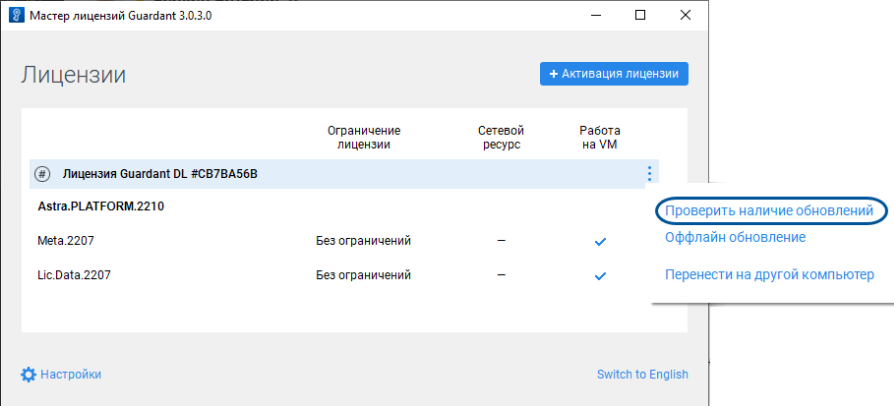Click the Сетевой ресурс column header

pyautogui.click(x=501, y=137)
